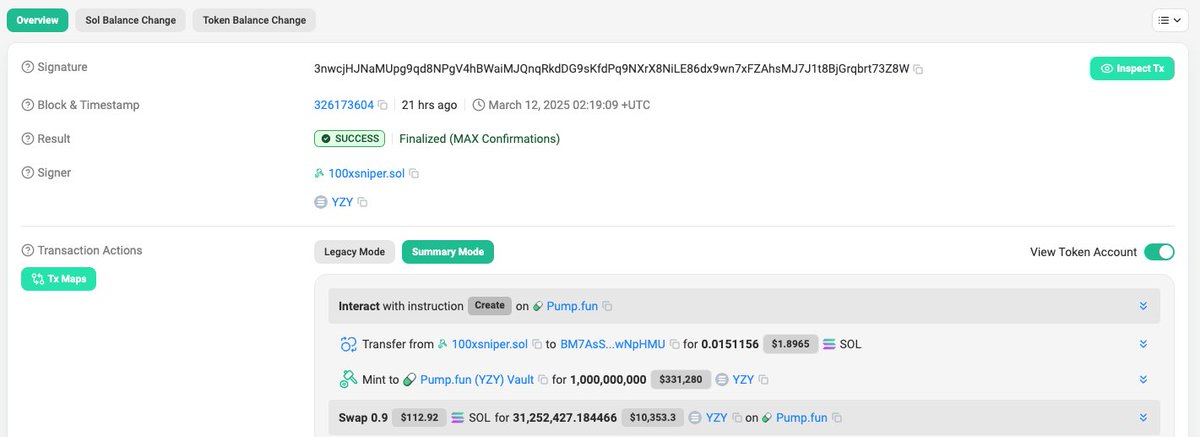Click the Inspect Tx button
This screenshot has height=437, width=1200.
coord(1131,69)
